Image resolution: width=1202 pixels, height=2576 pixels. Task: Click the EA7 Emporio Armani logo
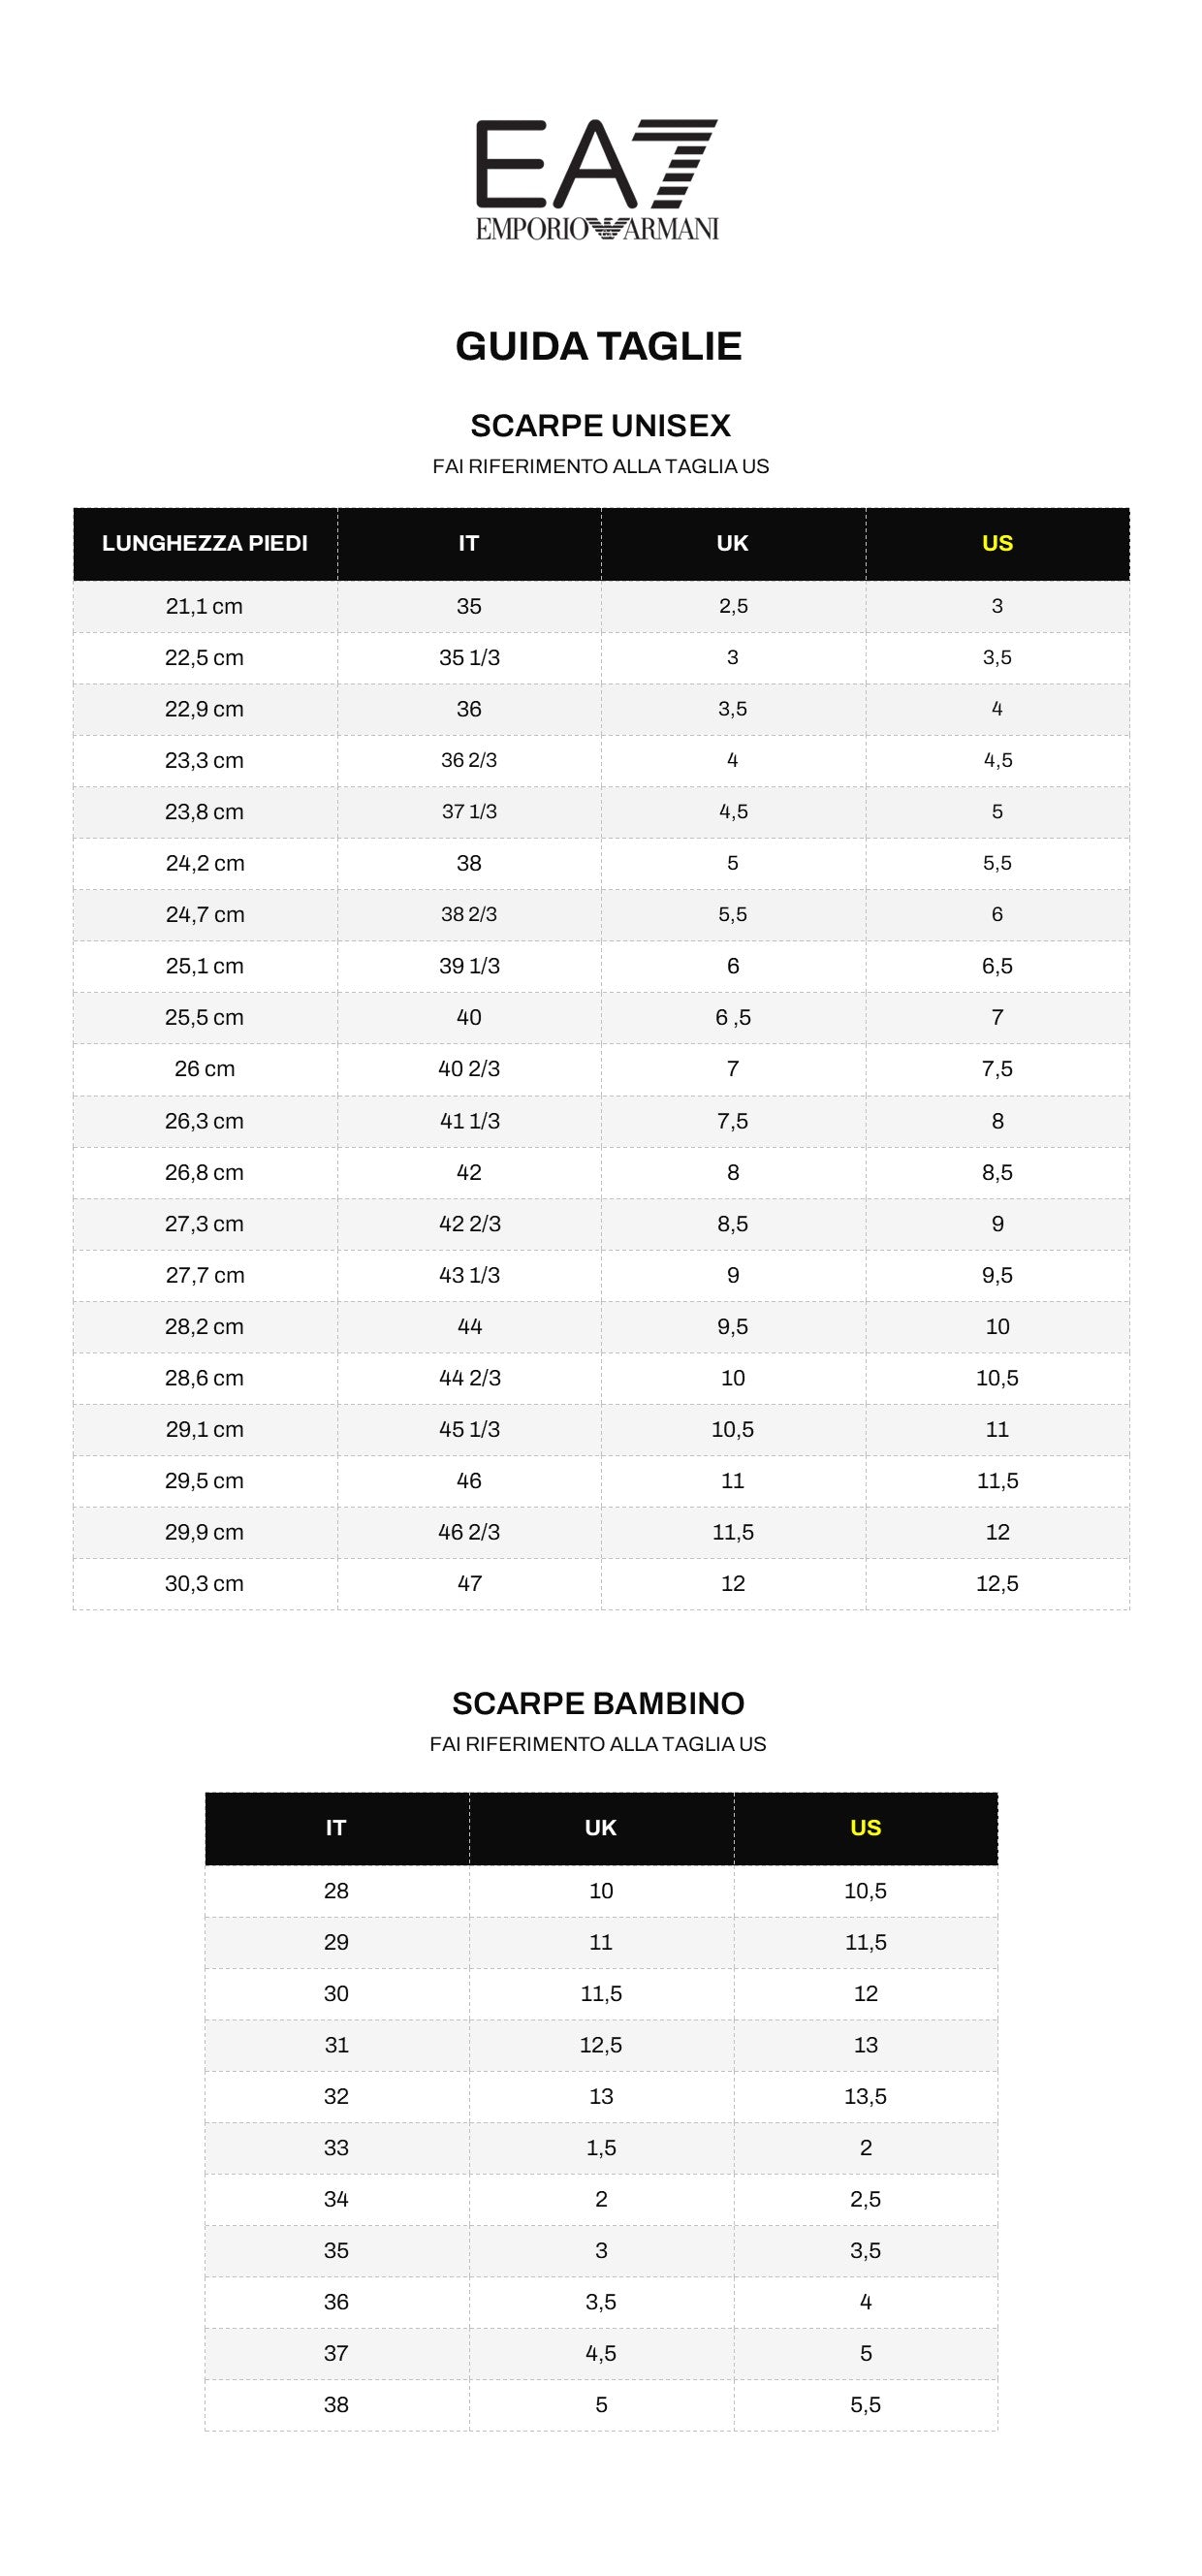click(x=597, y=180)
